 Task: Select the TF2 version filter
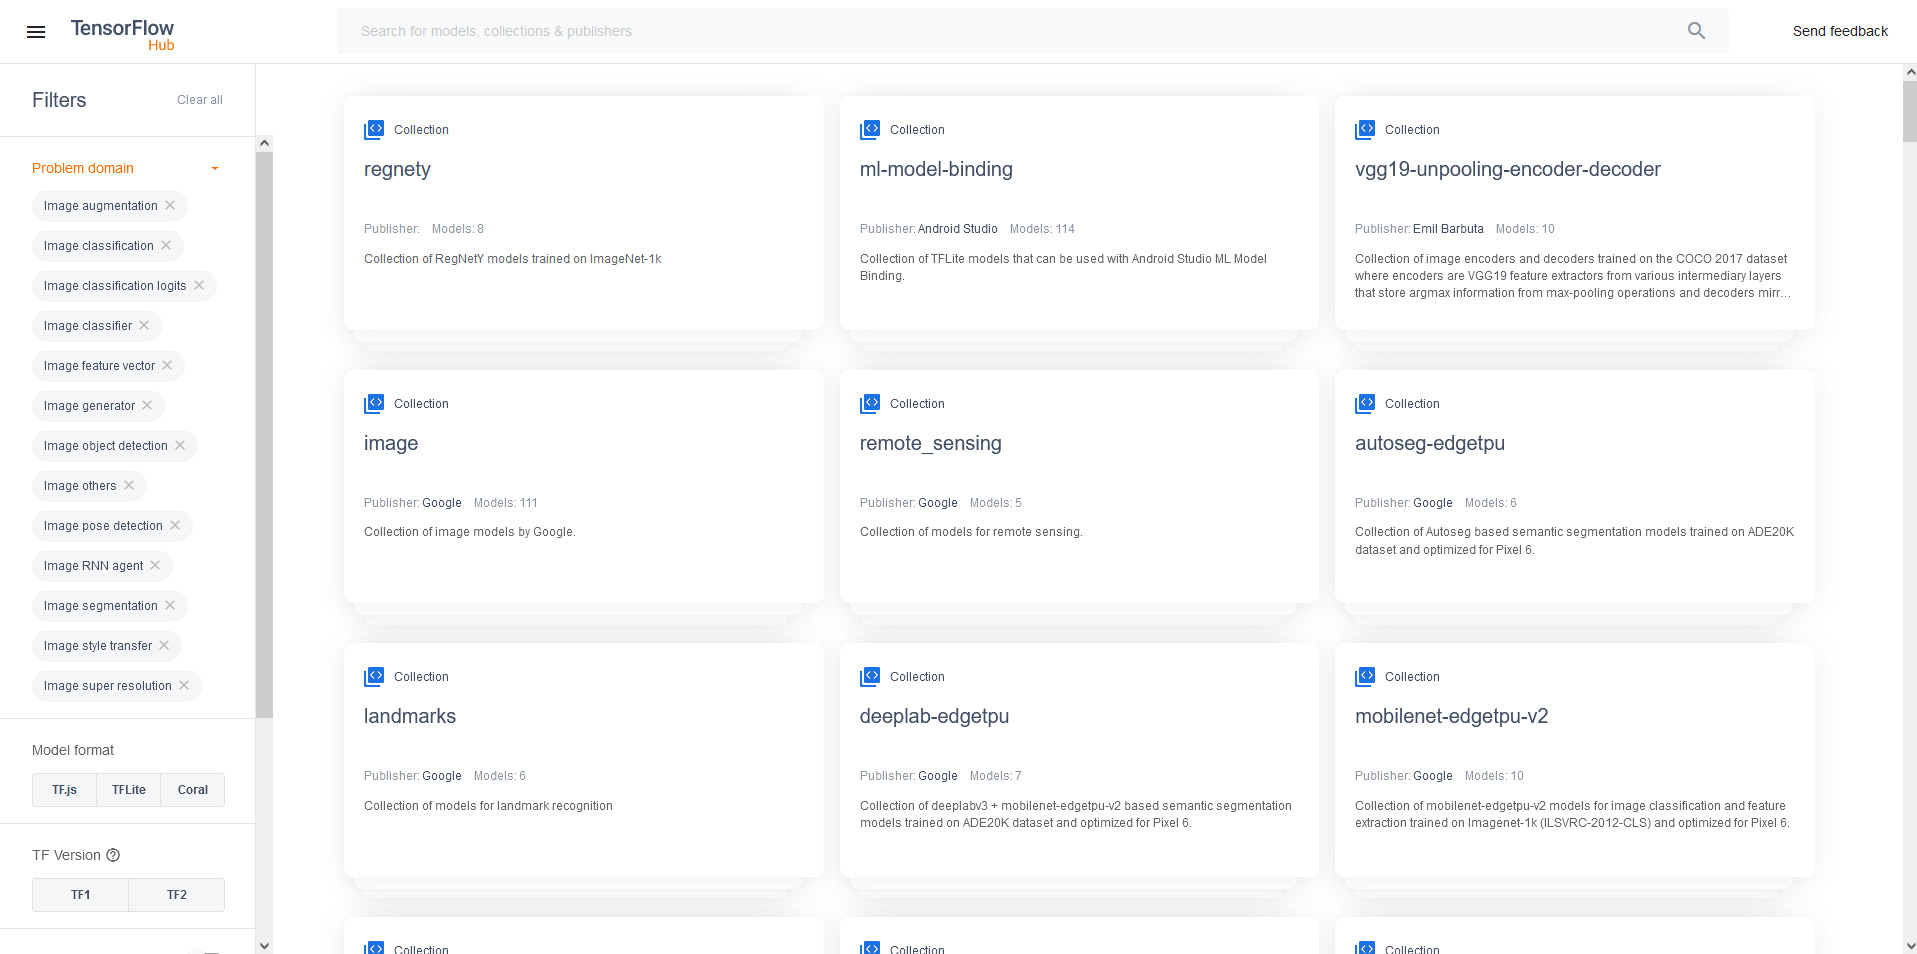tap(177, 895)
